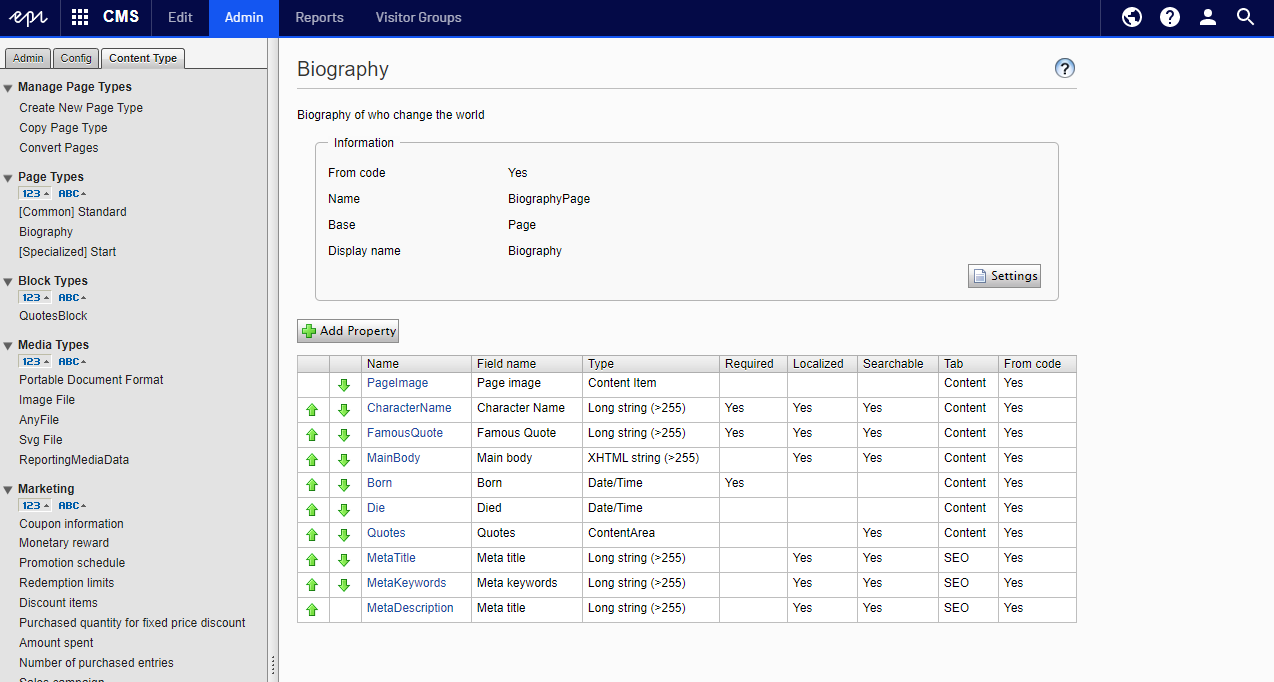
Task: Move MetaDescription property up
Action: click(x=311, y=610)
